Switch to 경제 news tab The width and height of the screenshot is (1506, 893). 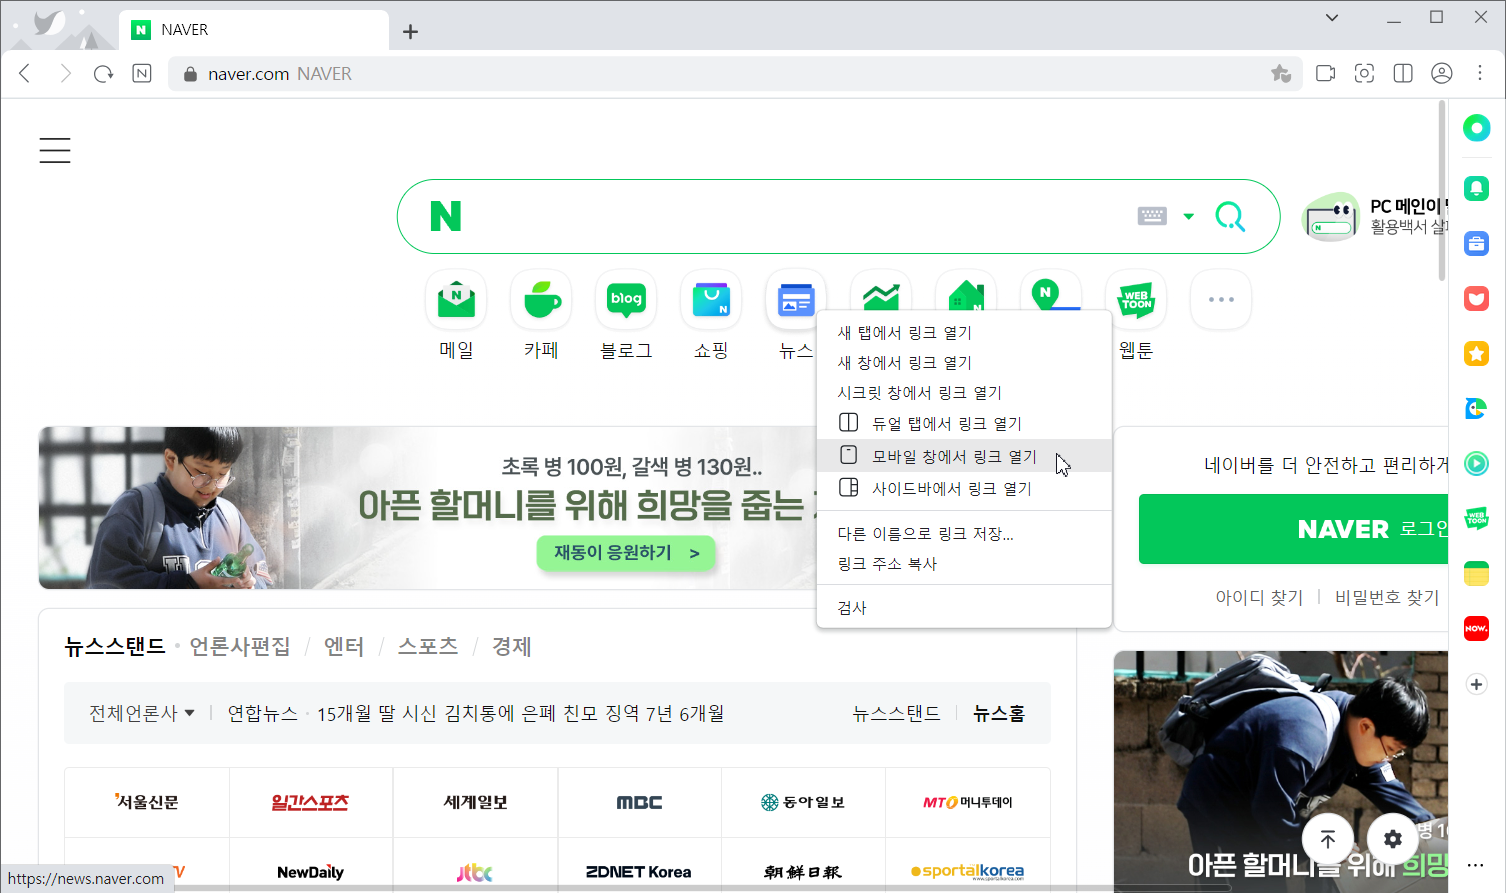(511, 646)
